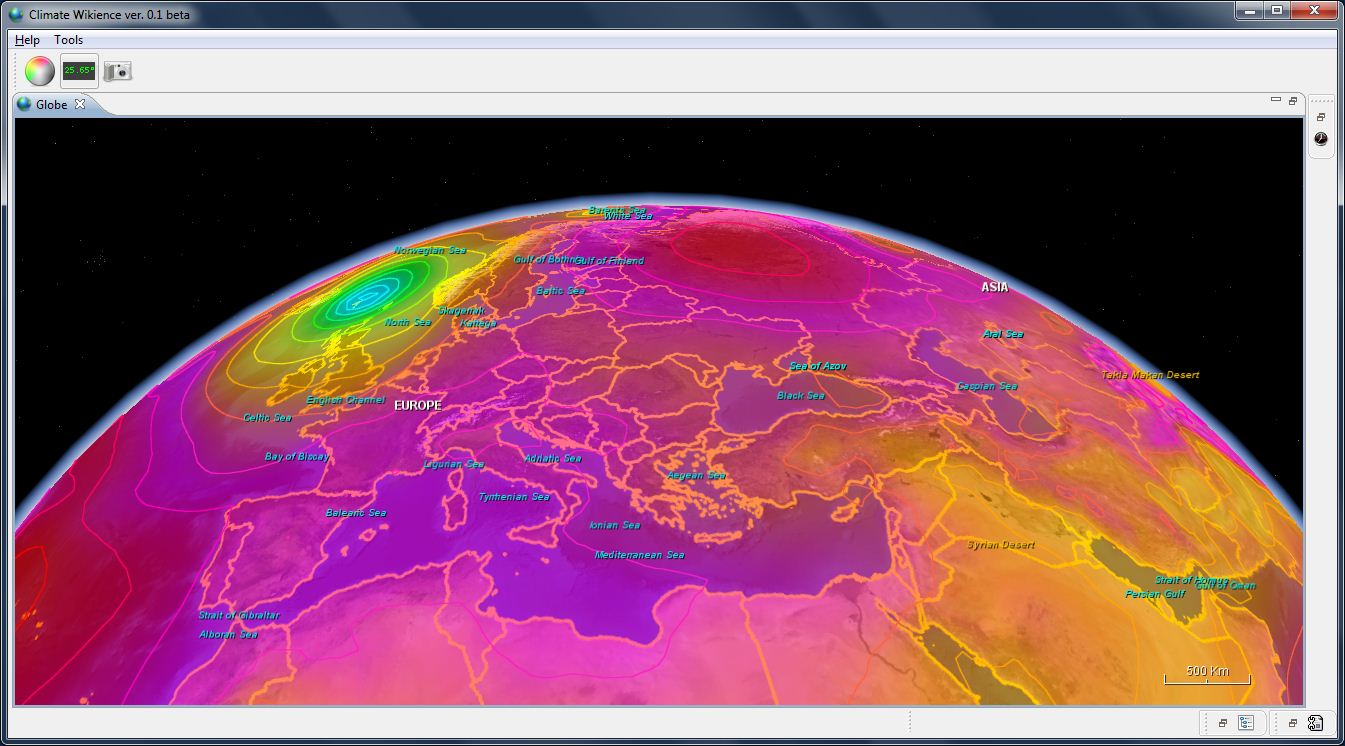Open the Help menu
This screenshot has height=746, width=1345.
(x=27, y=40)
